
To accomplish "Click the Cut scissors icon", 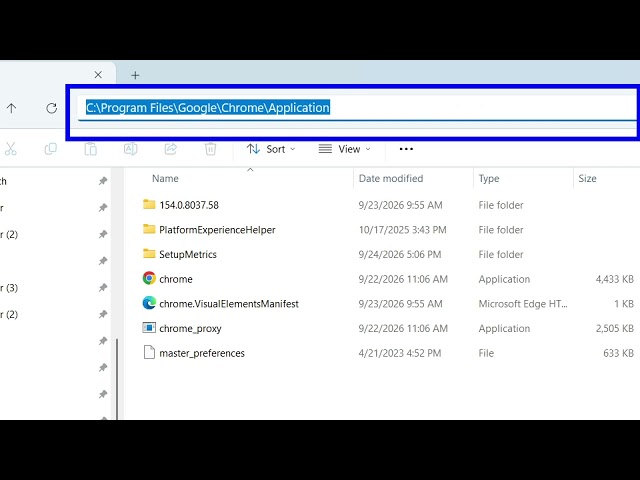I will point(11,149).
